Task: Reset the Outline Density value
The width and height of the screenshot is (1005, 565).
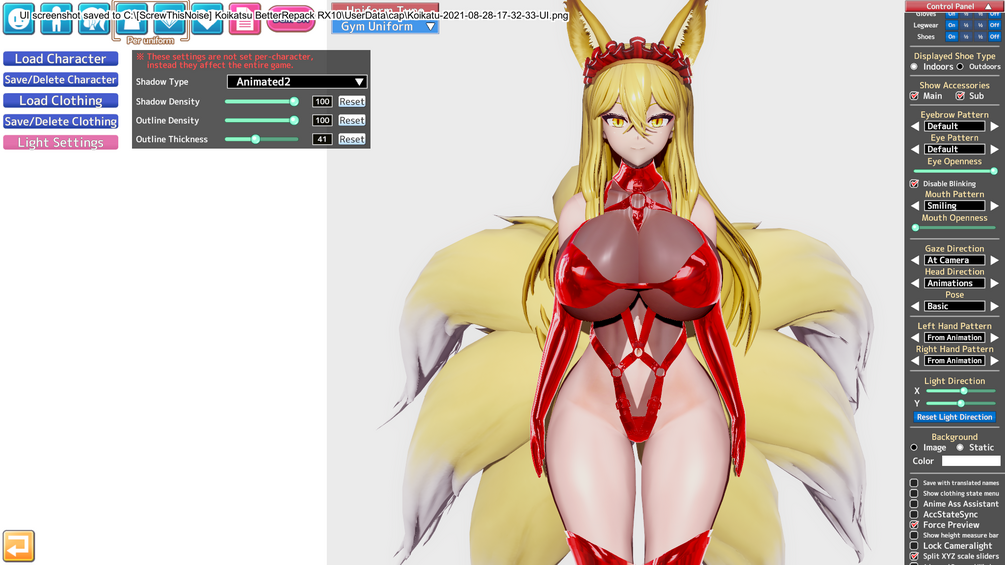Action: point(352,120)
